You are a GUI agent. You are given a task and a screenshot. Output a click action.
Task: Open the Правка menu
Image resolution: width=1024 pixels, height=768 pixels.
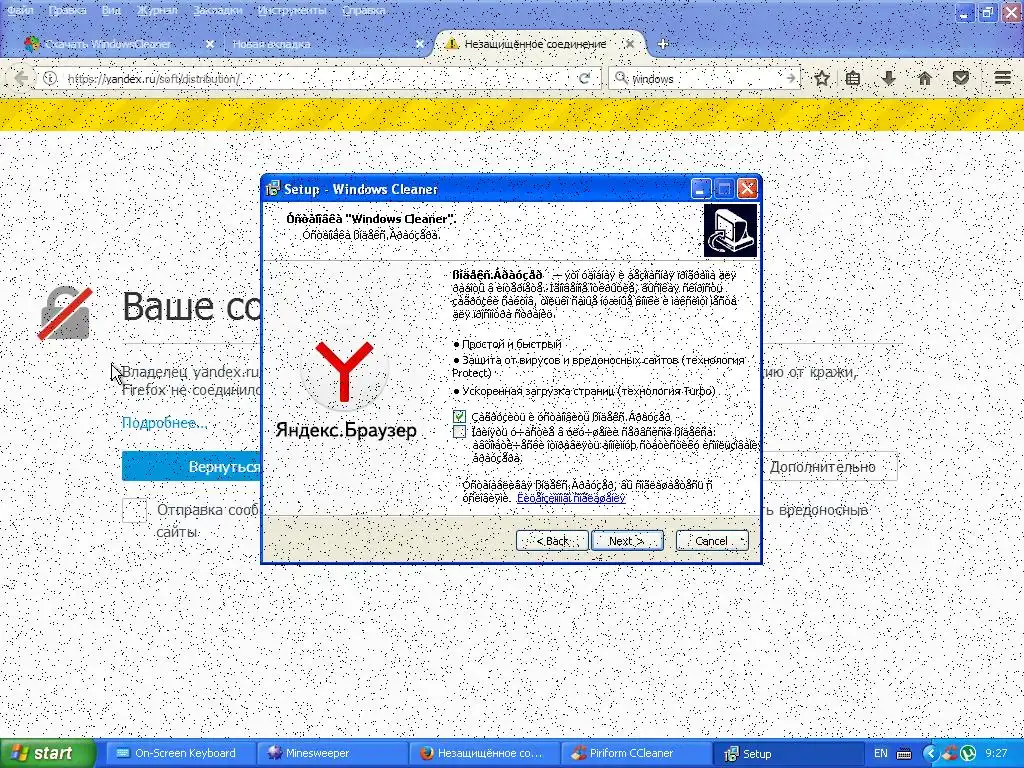[x=67, y=10]
